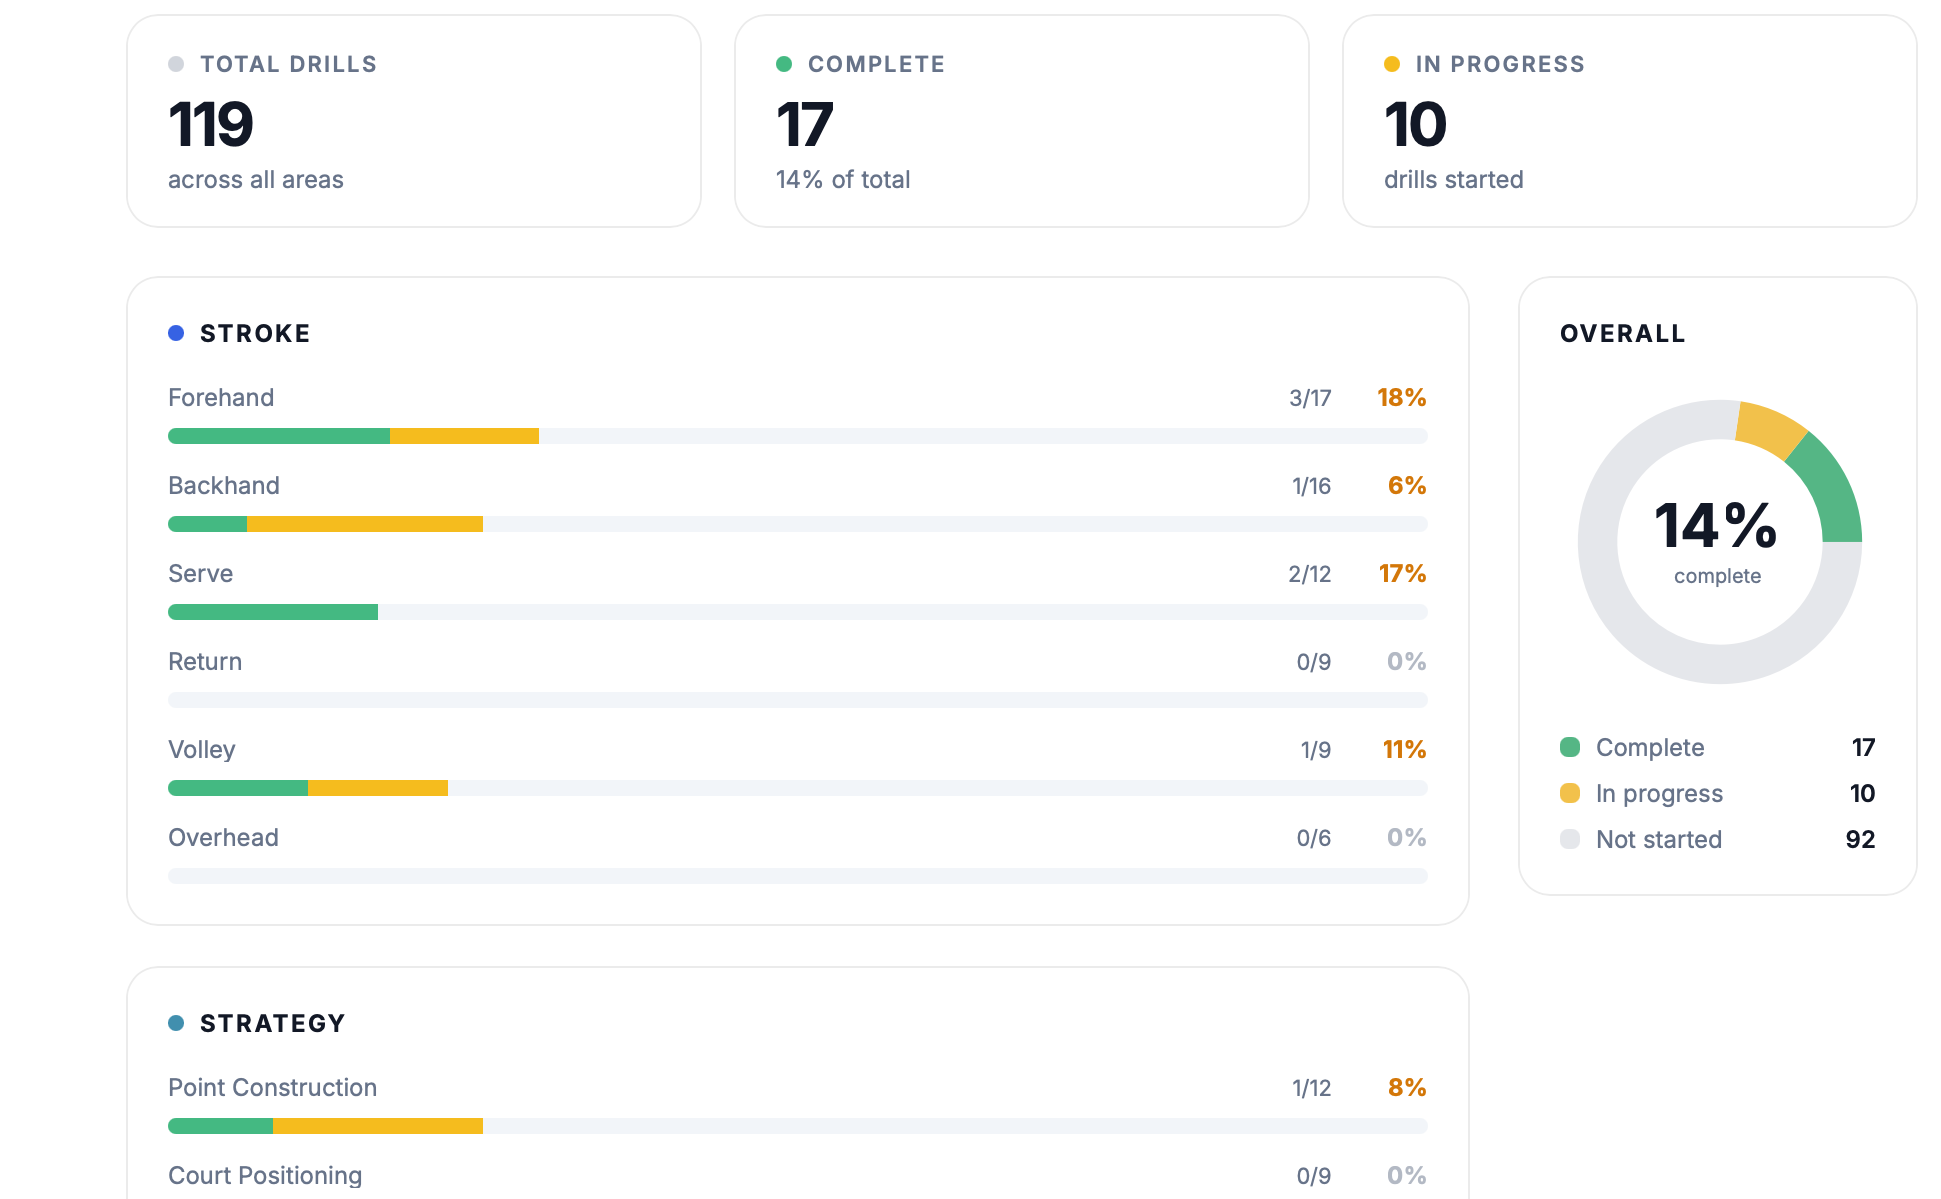The height and width of the screenshot is (1199, 1941).
Task: Click the 'drills started' caption
Action: (1454, 180)
